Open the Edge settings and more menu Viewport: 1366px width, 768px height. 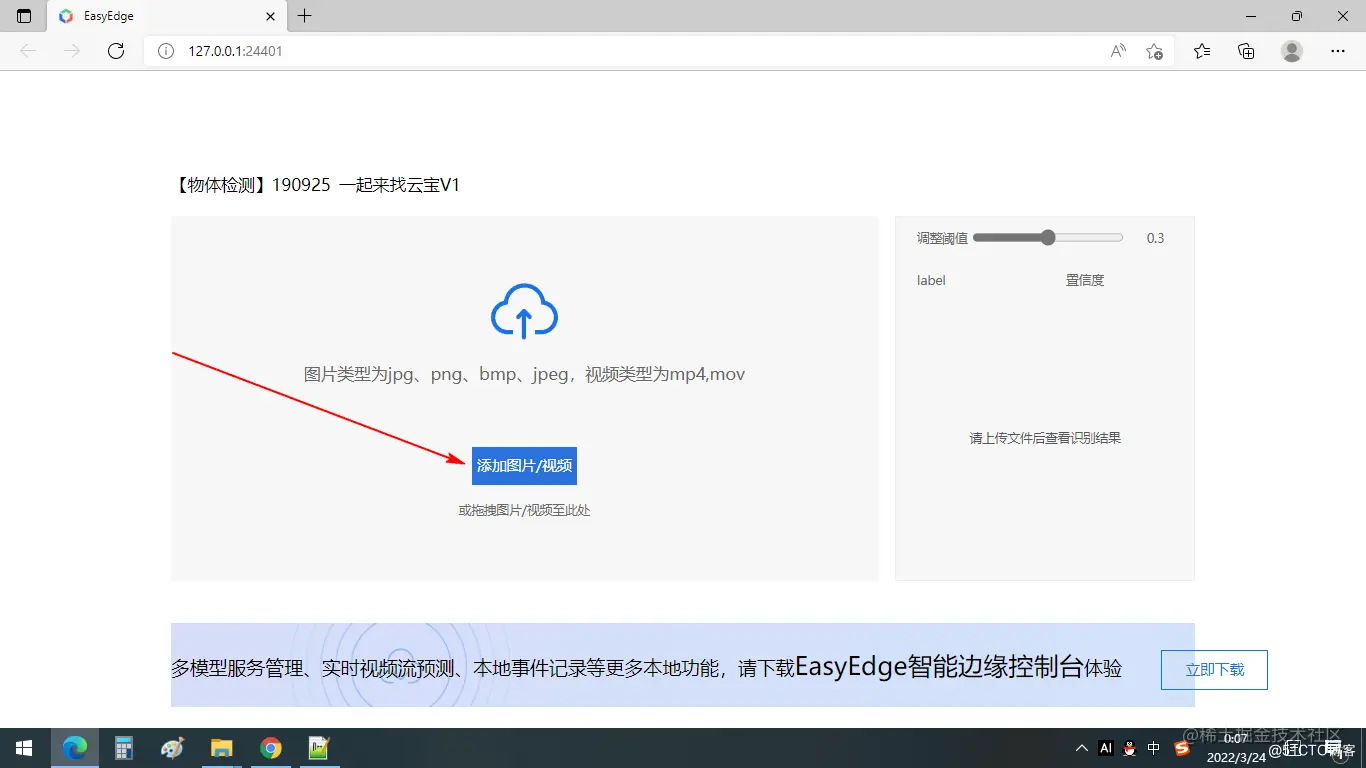[1338, 51]
